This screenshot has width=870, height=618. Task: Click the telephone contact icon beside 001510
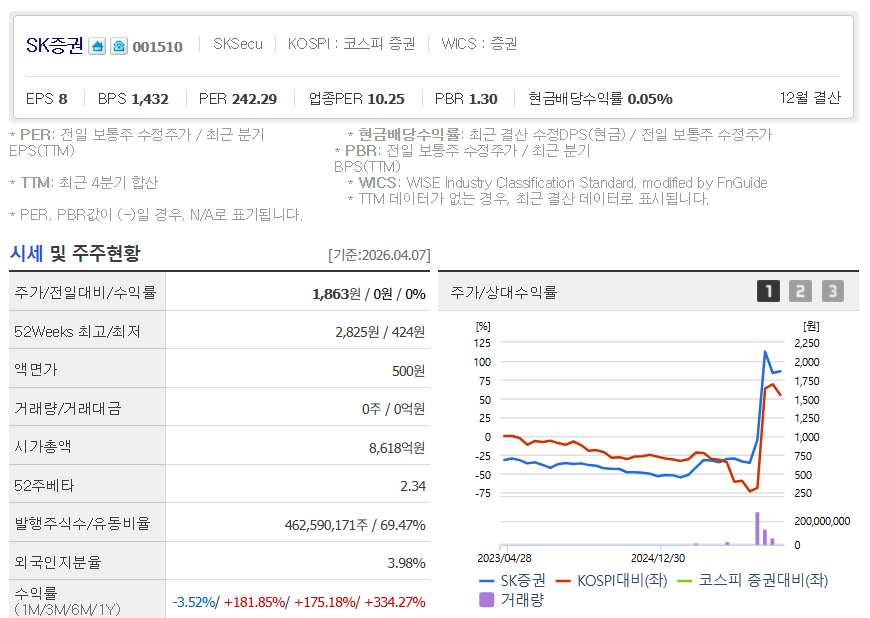[119, 46]
